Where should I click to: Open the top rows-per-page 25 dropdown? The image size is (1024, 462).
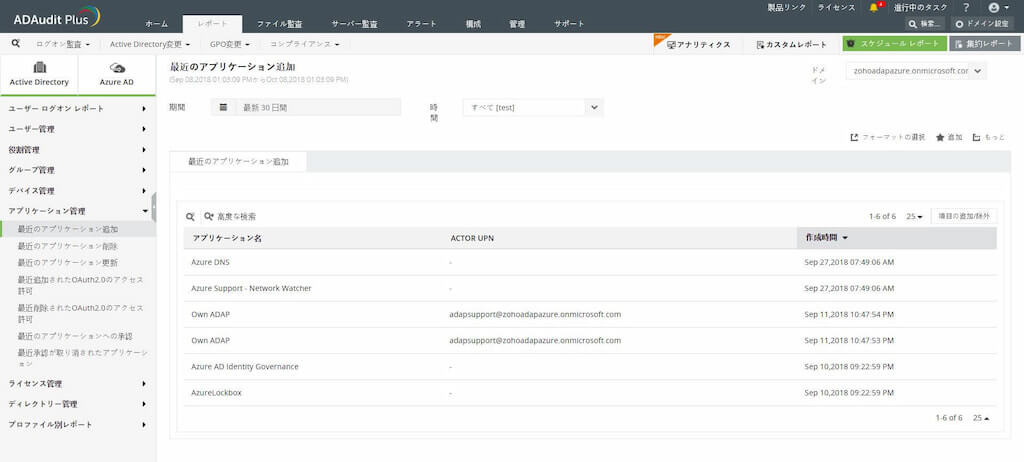coord(914,216)
